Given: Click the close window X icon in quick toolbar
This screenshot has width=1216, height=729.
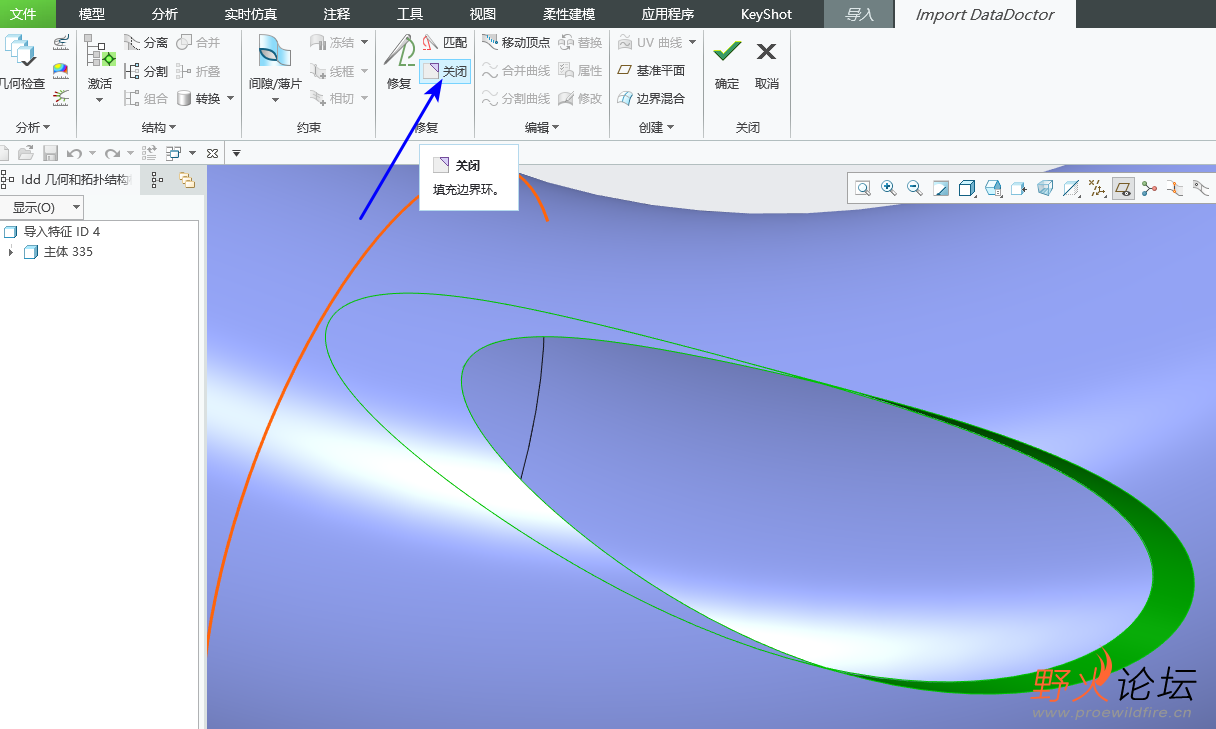Looking at the screenshot, I should tap(212, 153).
